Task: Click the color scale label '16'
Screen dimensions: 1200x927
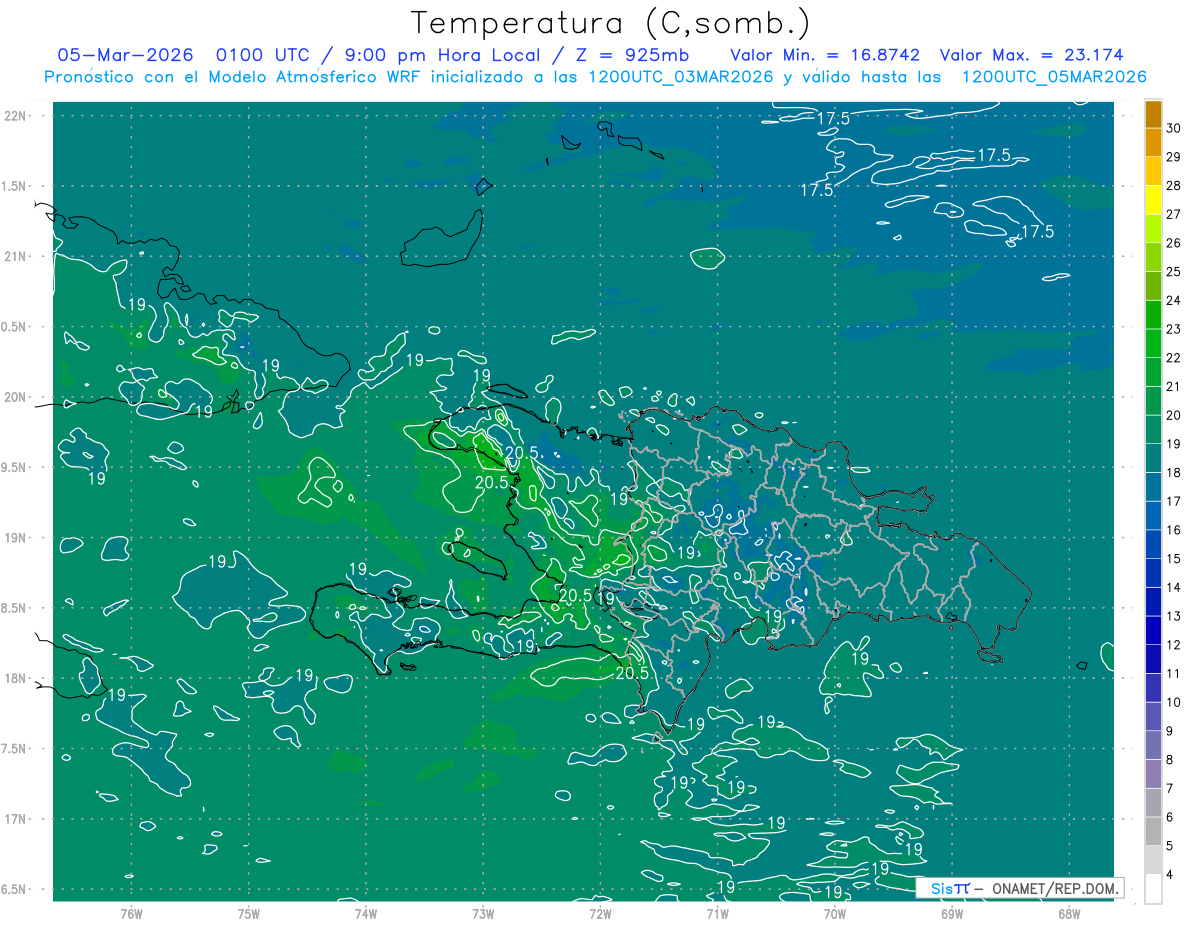Action: [1173, 530]
